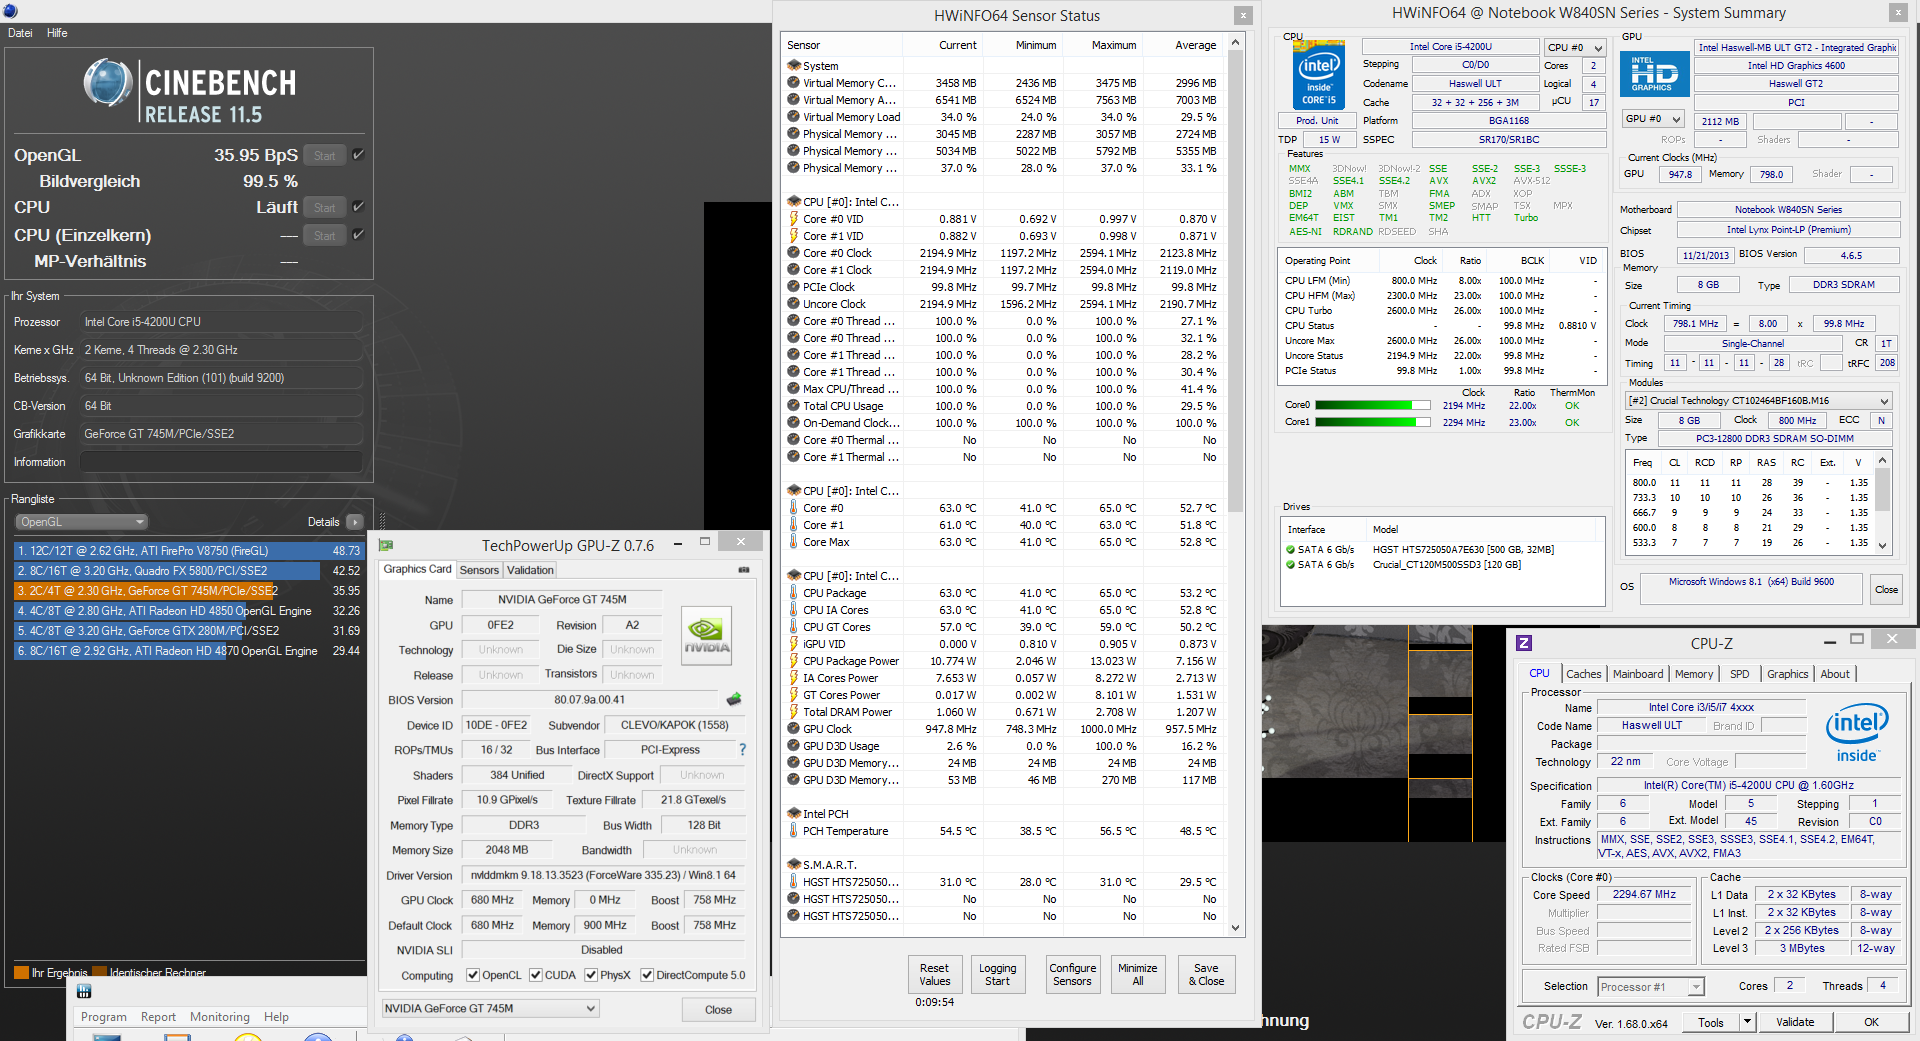This screenshot has height=1041, width=1920.
Task: Open the Hilfe menu in Cinebench
Action: 57,33
